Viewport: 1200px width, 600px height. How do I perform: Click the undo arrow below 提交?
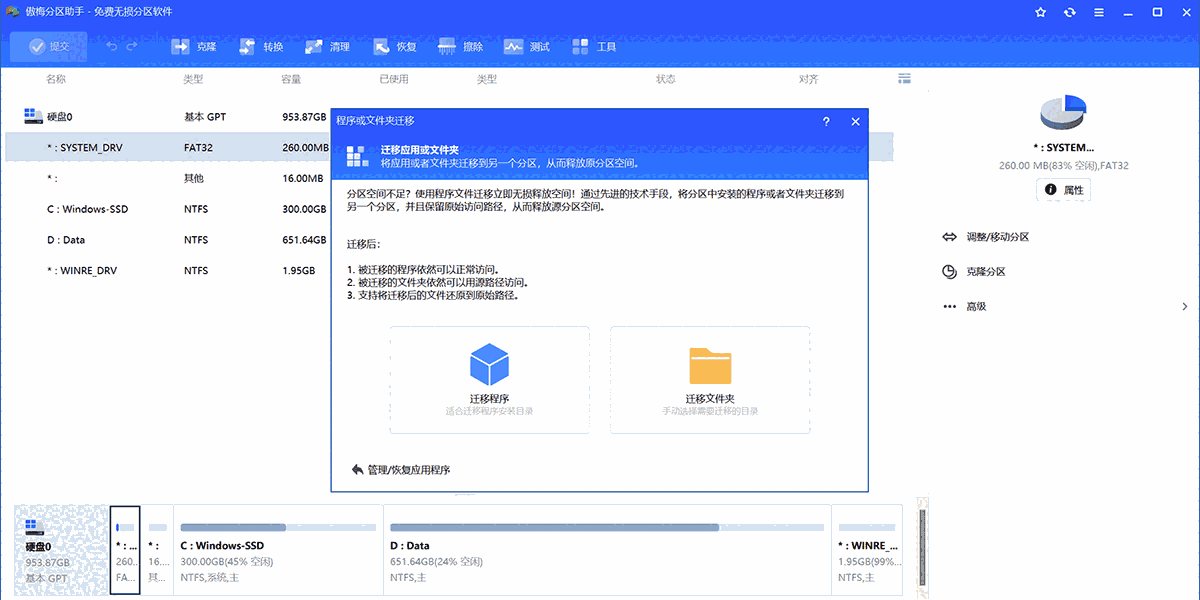click(x=110, y=45)
